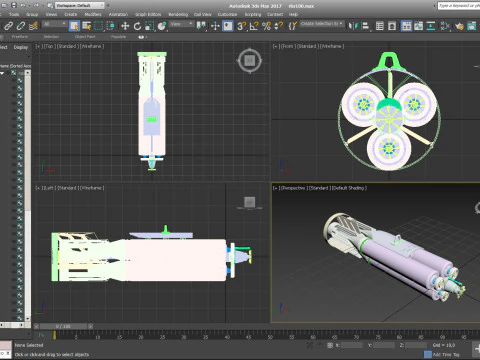The image size is (480, 360).
Task: Click the Open File icon in title bar
Action: coord(4,5)
